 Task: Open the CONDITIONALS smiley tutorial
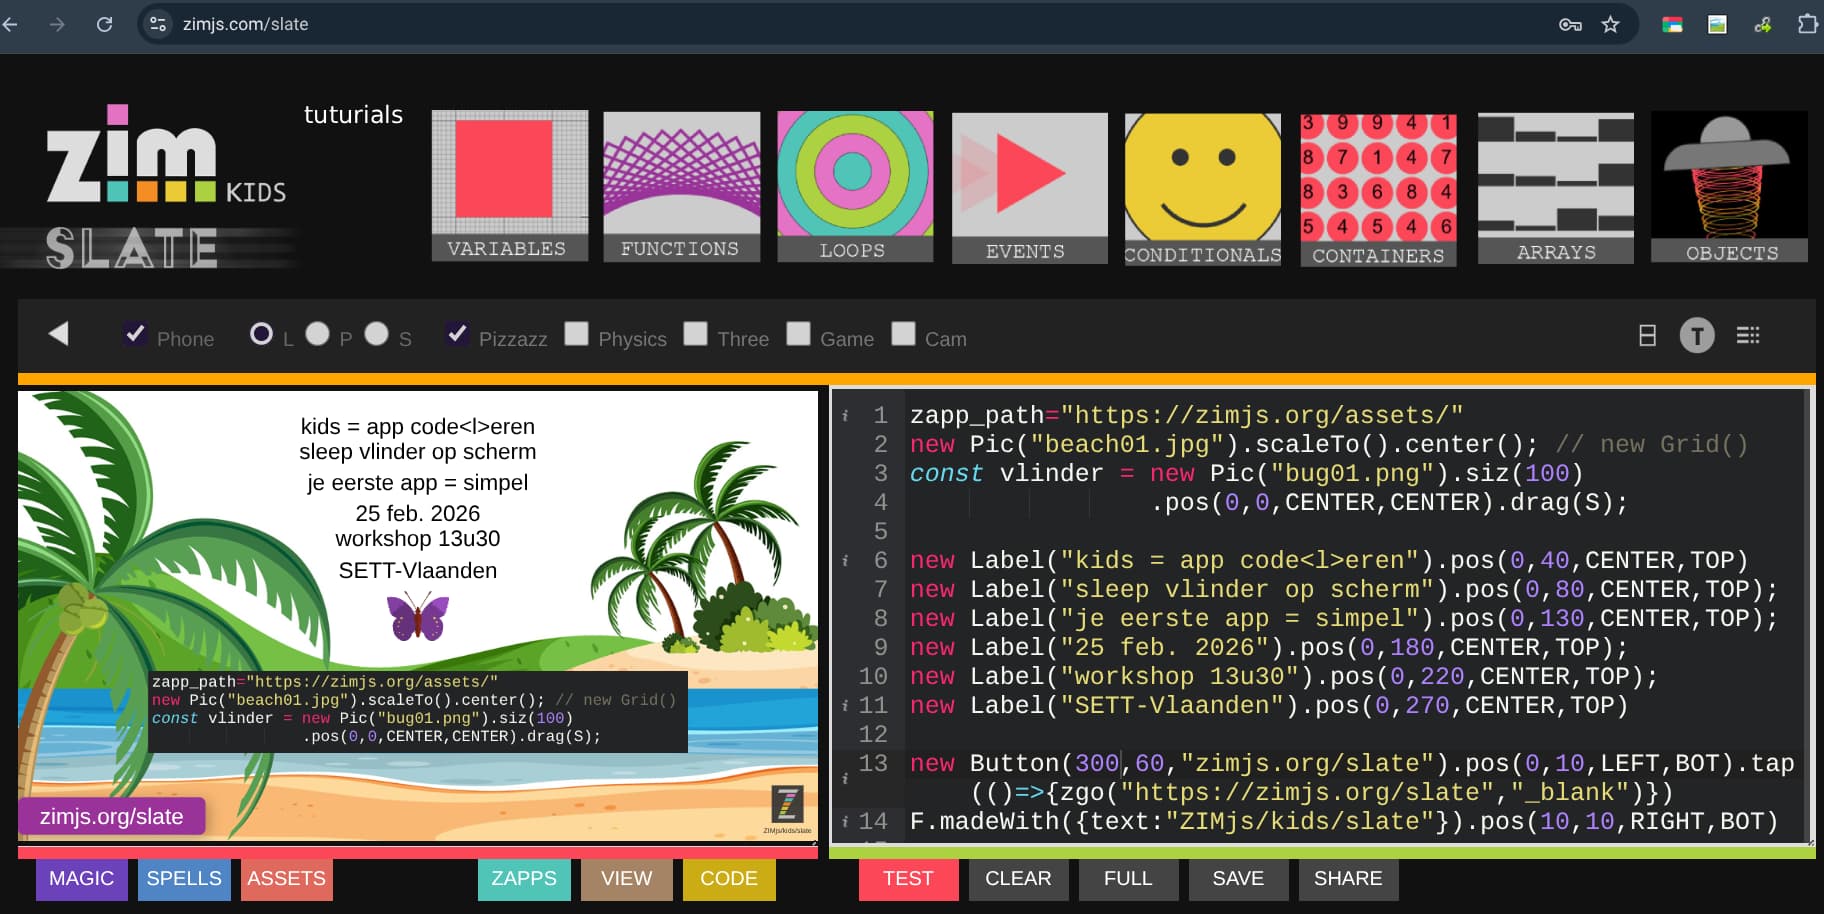[x=1202, y=189]
